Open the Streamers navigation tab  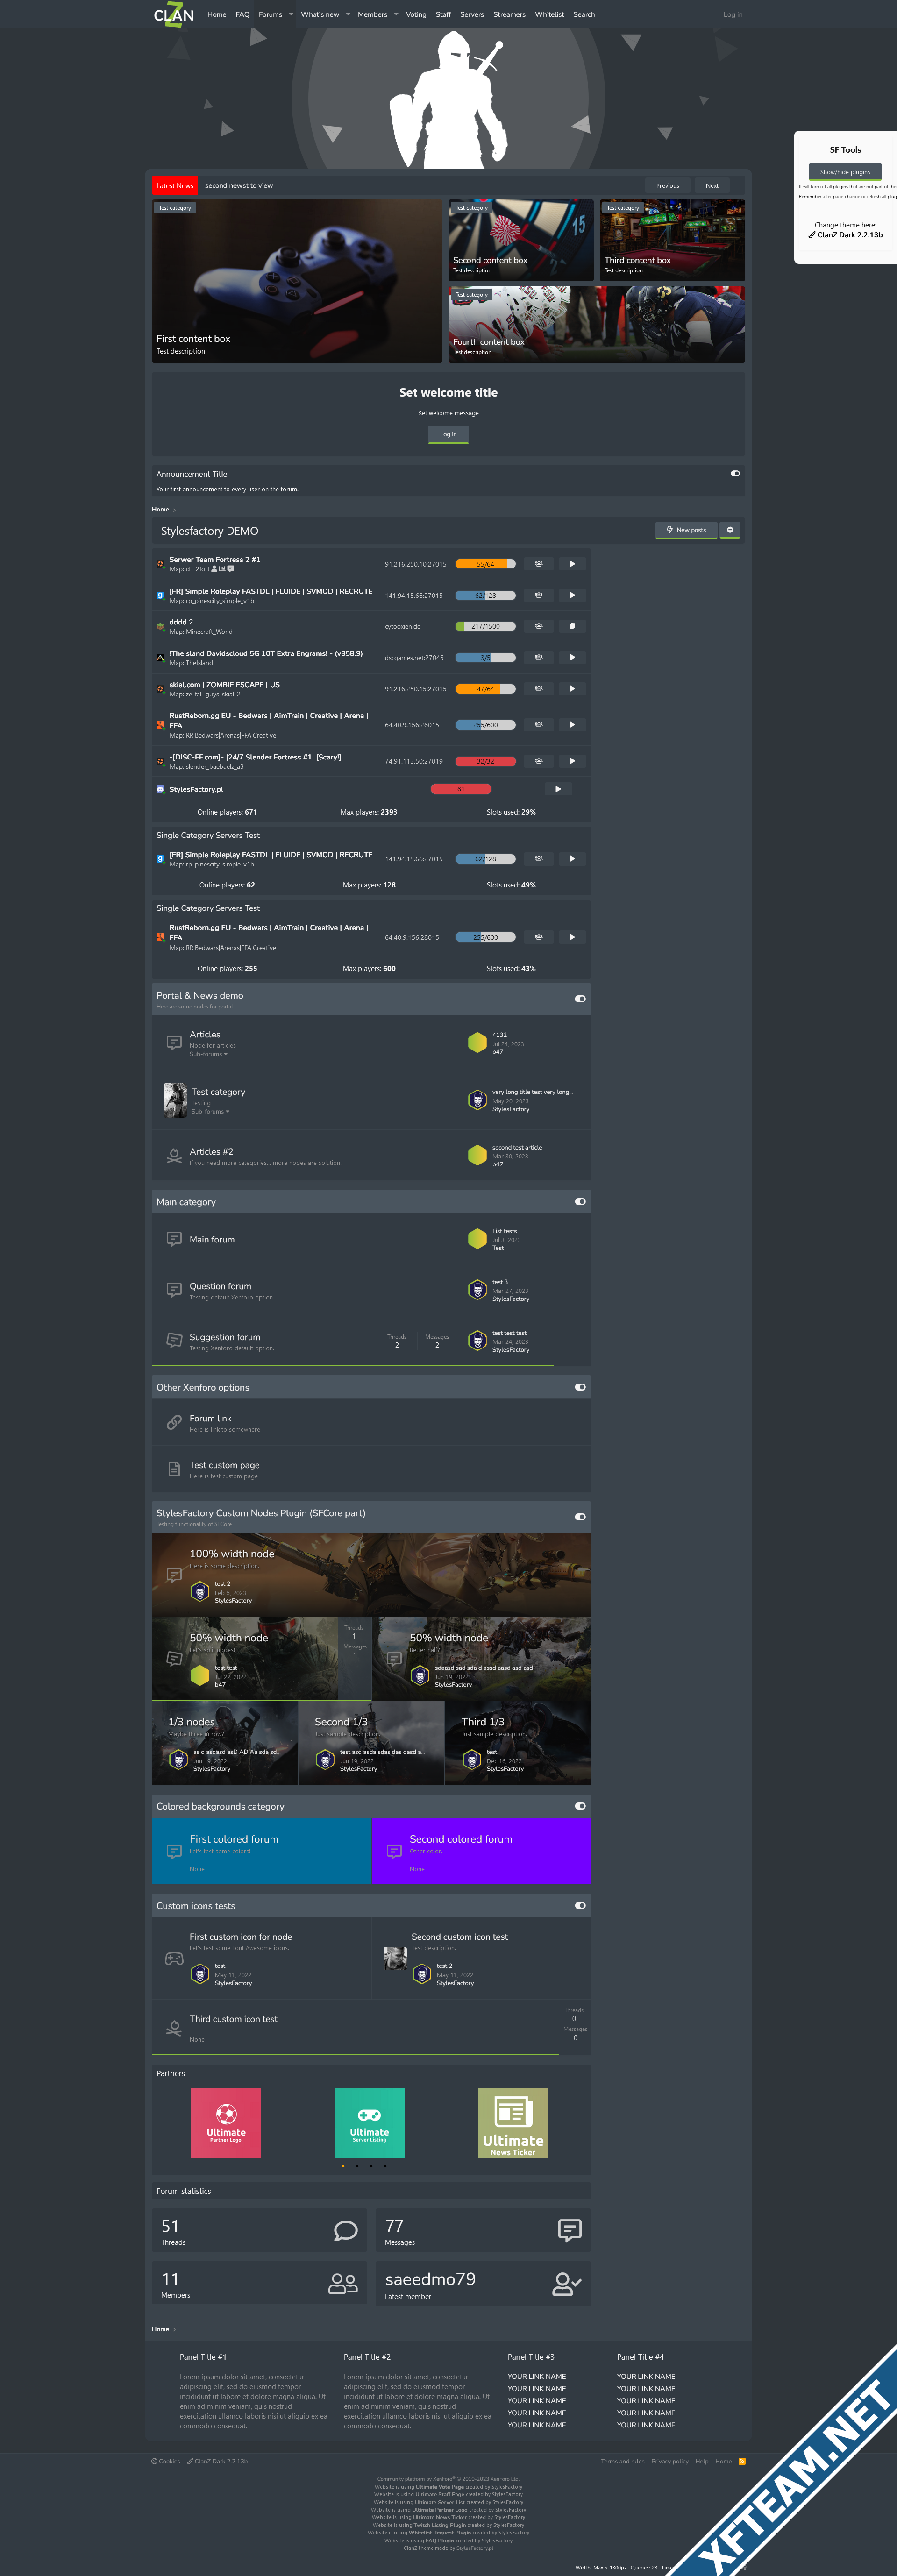[509, 14]
